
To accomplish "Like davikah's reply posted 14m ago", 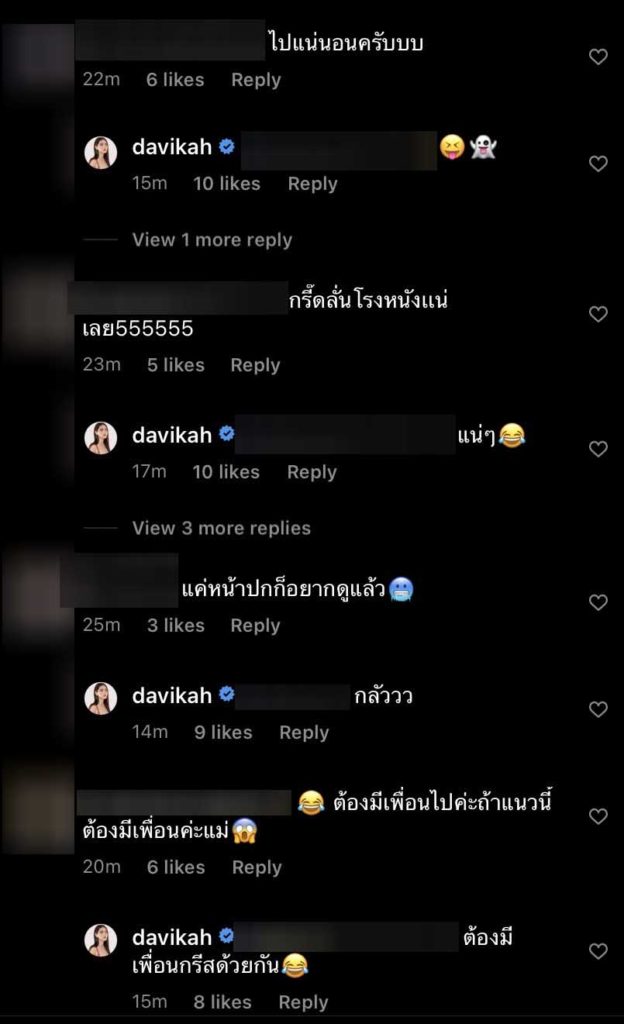I will point(598,709).
